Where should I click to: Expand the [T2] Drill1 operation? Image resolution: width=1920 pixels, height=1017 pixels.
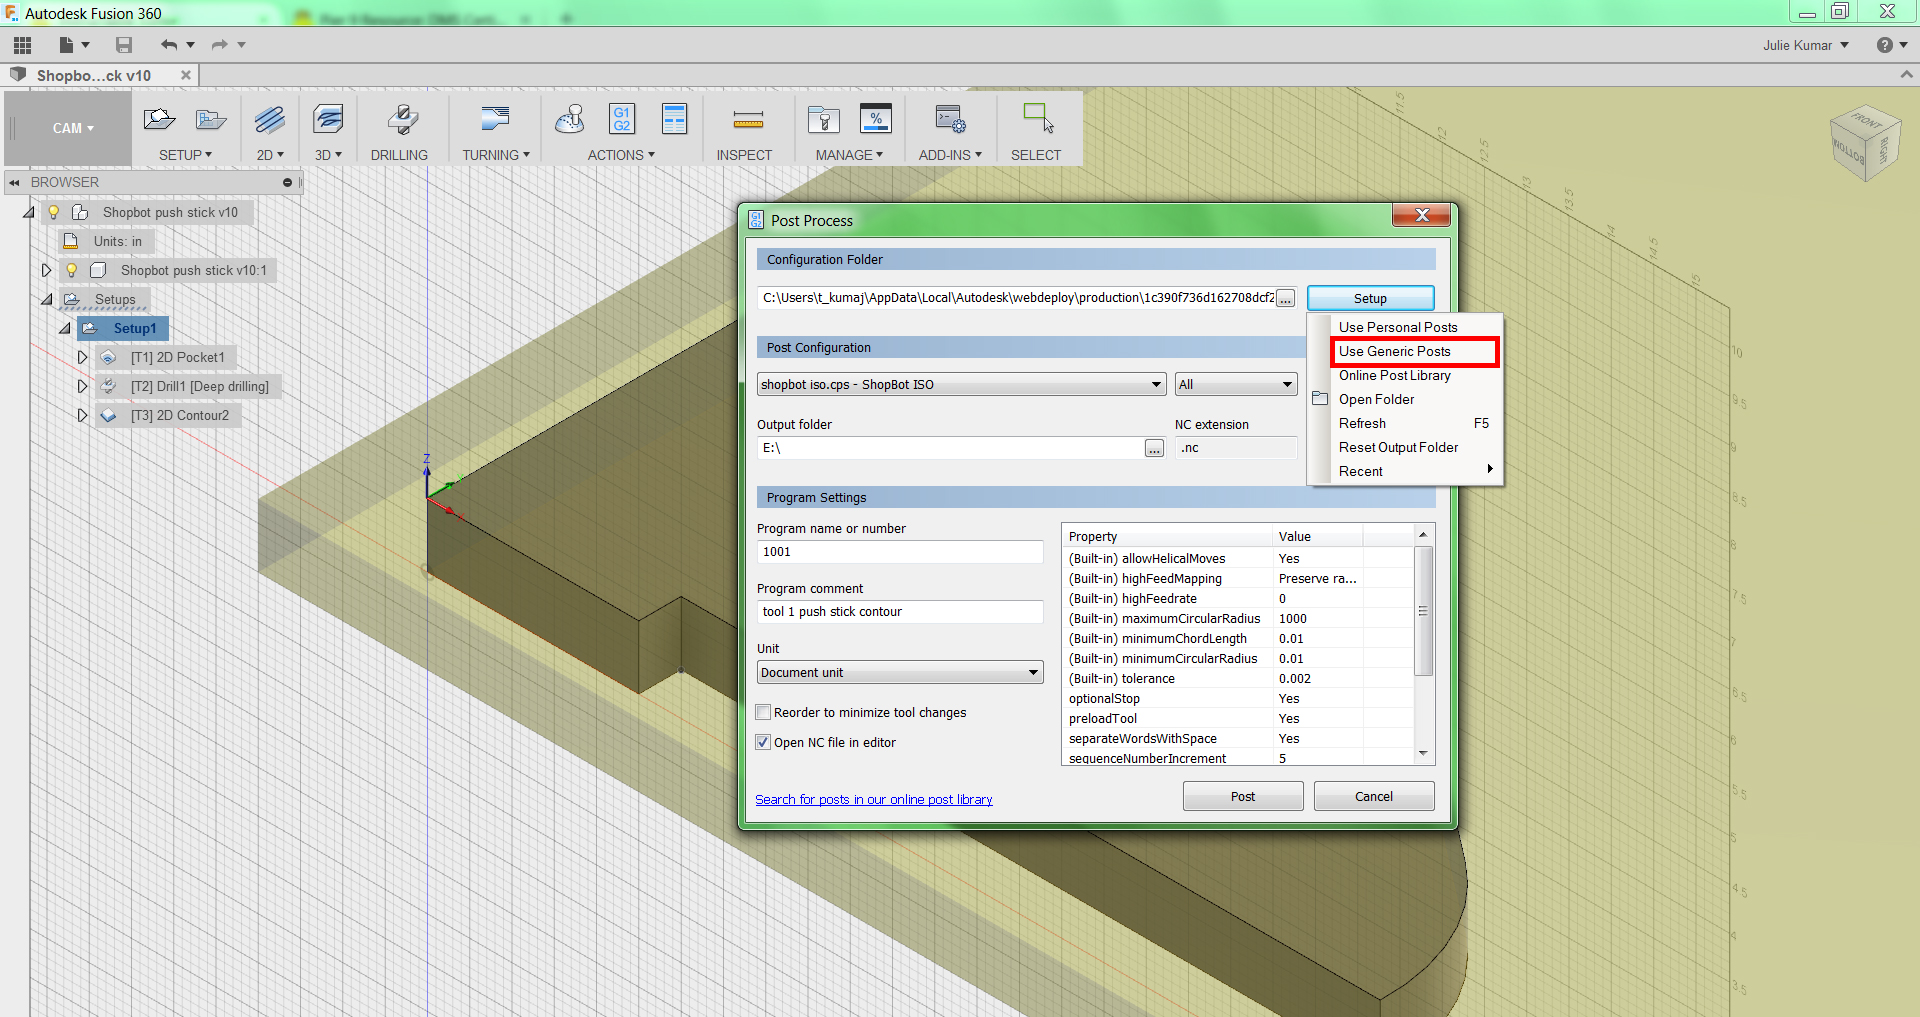[x=83, y=386]
